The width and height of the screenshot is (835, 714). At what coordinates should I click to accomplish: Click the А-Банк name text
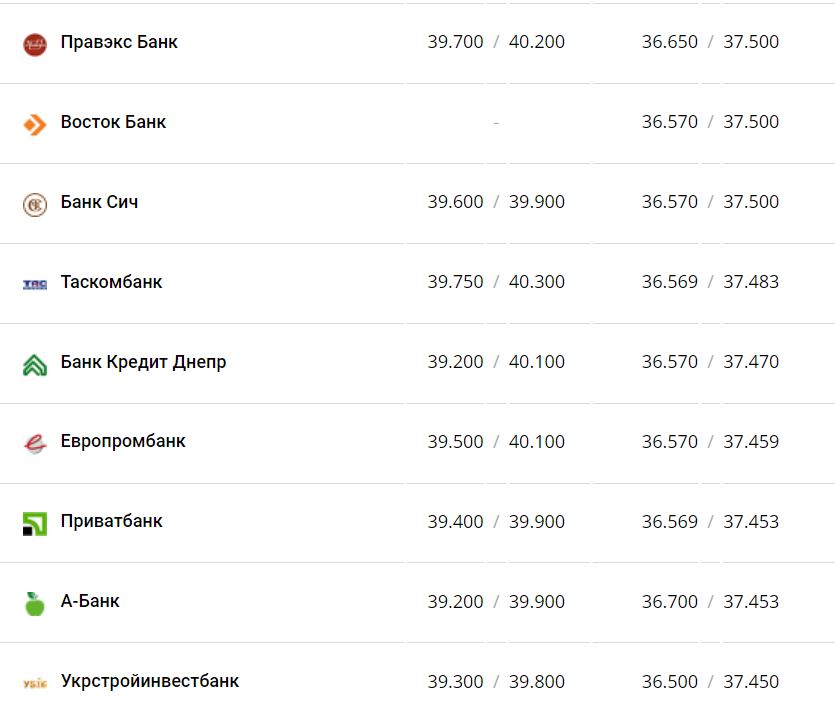[90, 601]
